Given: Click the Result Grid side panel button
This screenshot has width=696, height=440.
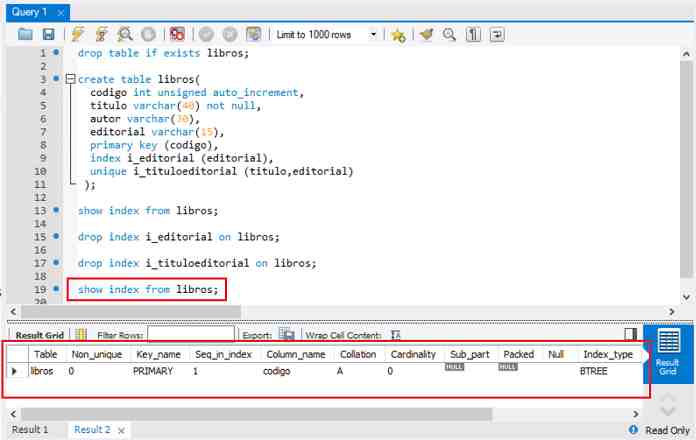Looking at the screenshot, I should (667, 350).
